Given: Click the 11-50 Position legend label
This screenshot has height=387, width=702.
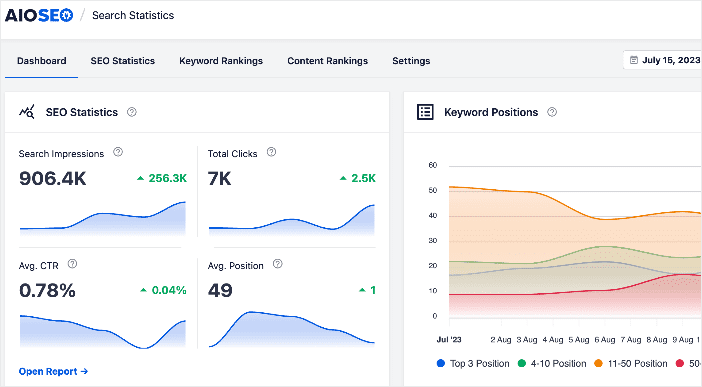Looking at the screenshot, I should [638, 363].
